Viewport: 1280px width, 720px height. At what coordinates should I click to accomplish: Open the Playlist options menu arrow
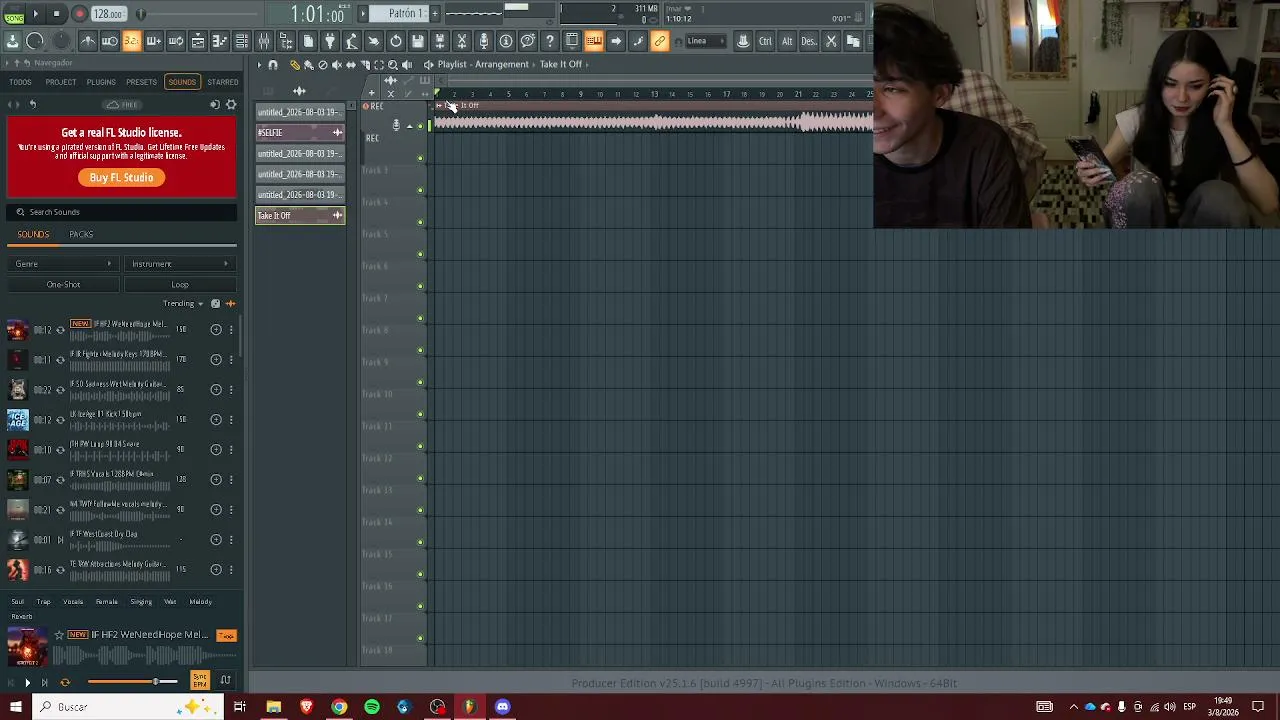pyautogui.click(x=259, y=65)
